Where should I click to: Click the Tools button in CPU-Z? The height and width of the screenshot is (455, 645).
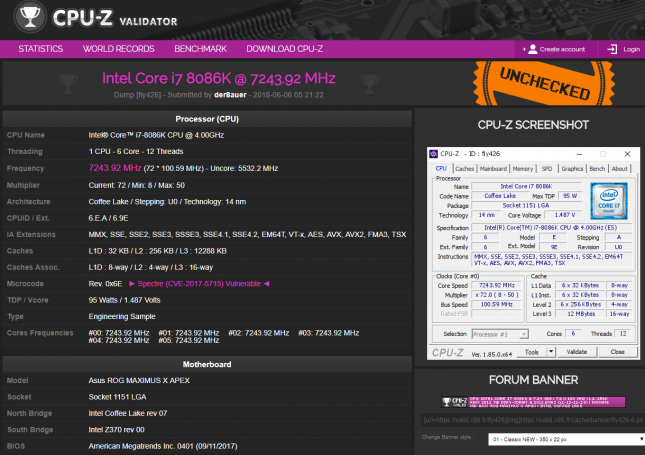point(531,352)
